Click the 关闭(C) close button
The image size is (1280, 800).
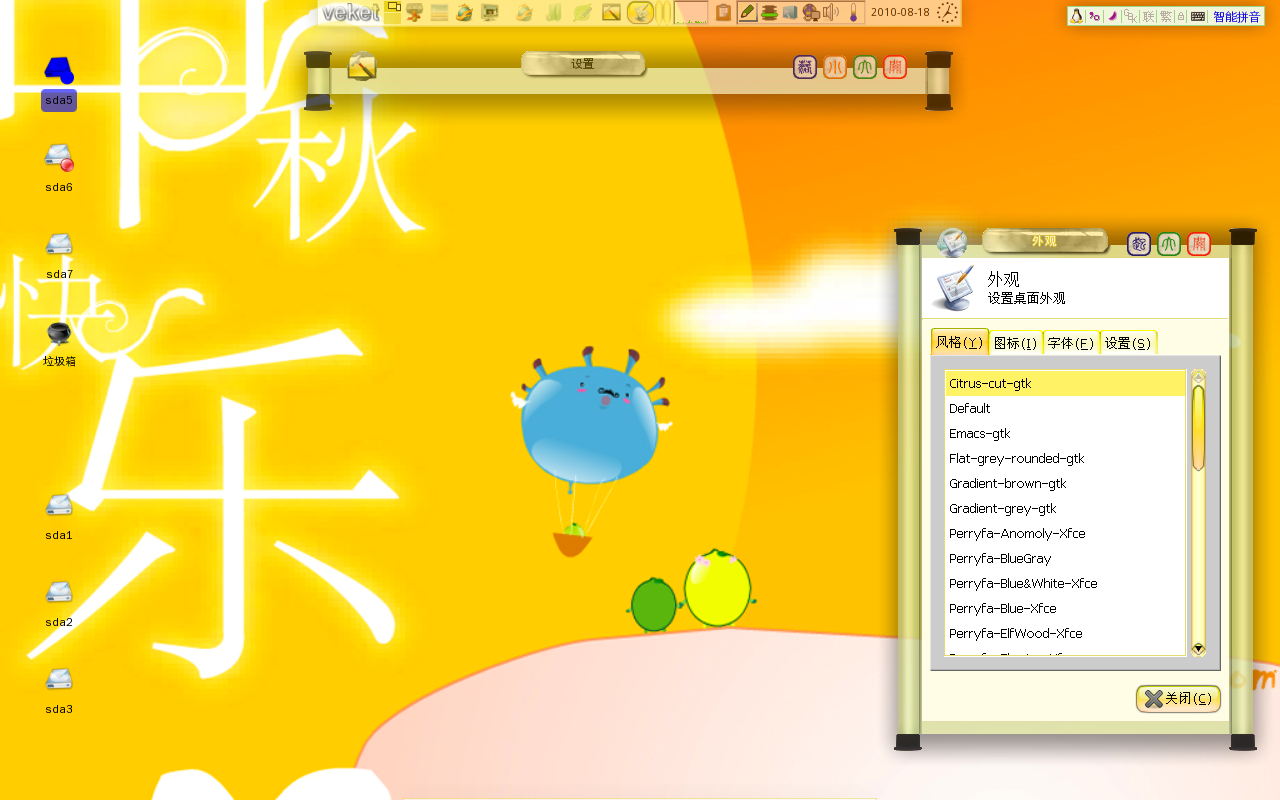tap(1178, 699)
